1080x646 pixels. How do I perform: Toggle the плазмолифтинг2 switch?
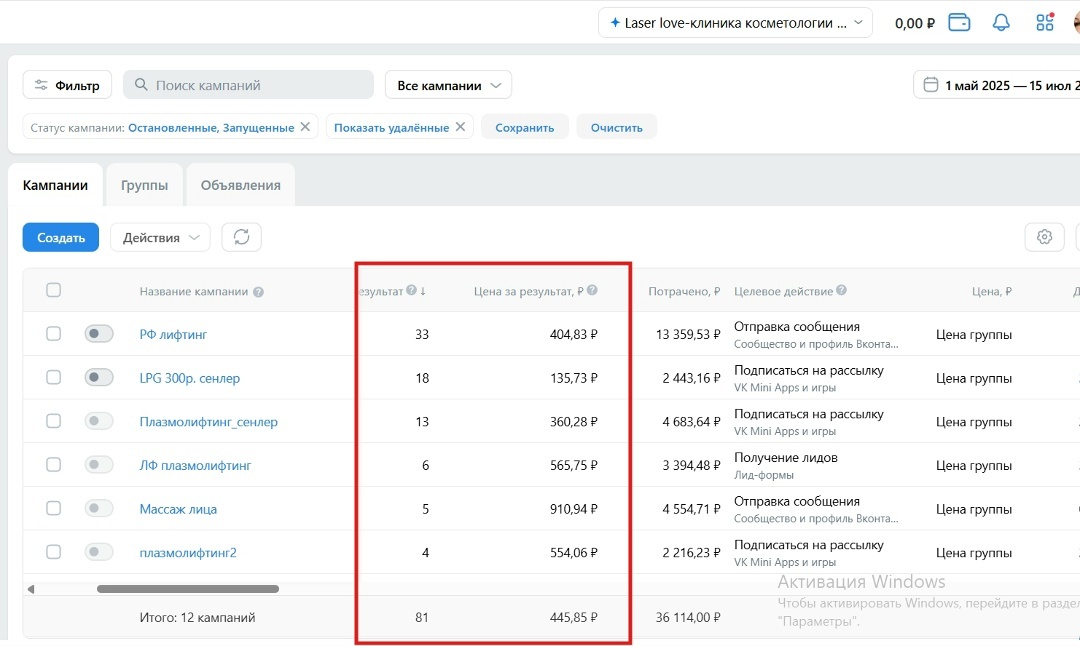click(x=98, y=552)
